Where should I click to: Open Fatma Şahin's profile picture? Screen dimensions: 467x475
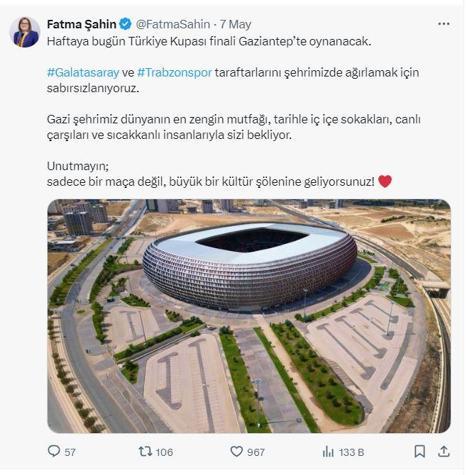tap(25, 32)
